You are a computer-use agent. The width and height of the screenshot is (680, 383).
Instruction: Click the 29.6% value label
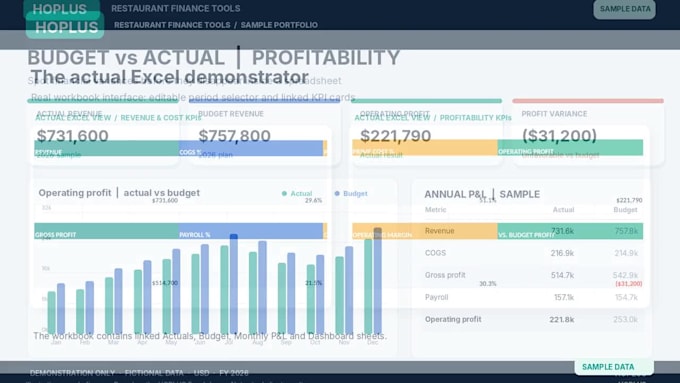314,200
